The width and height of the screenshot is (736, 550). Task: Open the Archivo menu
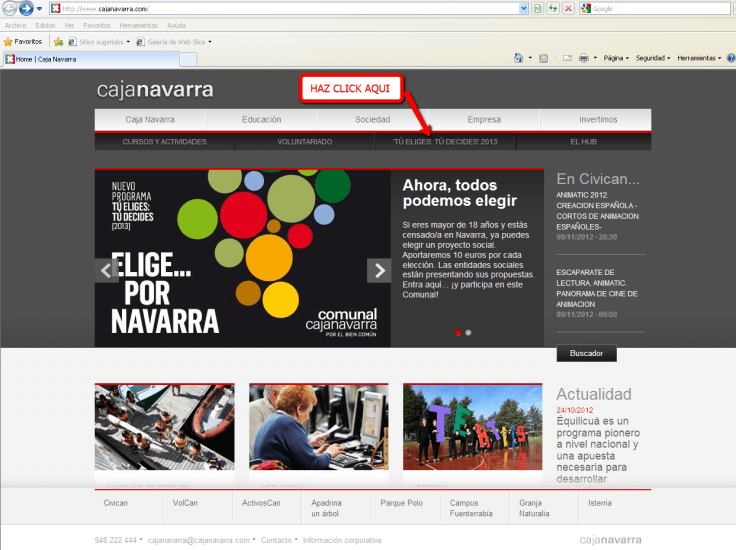[16, 25]
